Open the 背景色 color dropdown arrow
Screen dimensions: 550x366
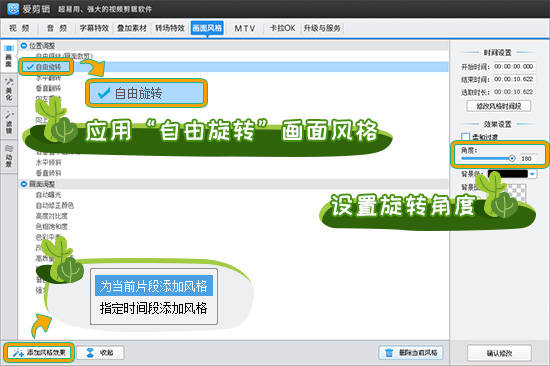tap(532, 174)
